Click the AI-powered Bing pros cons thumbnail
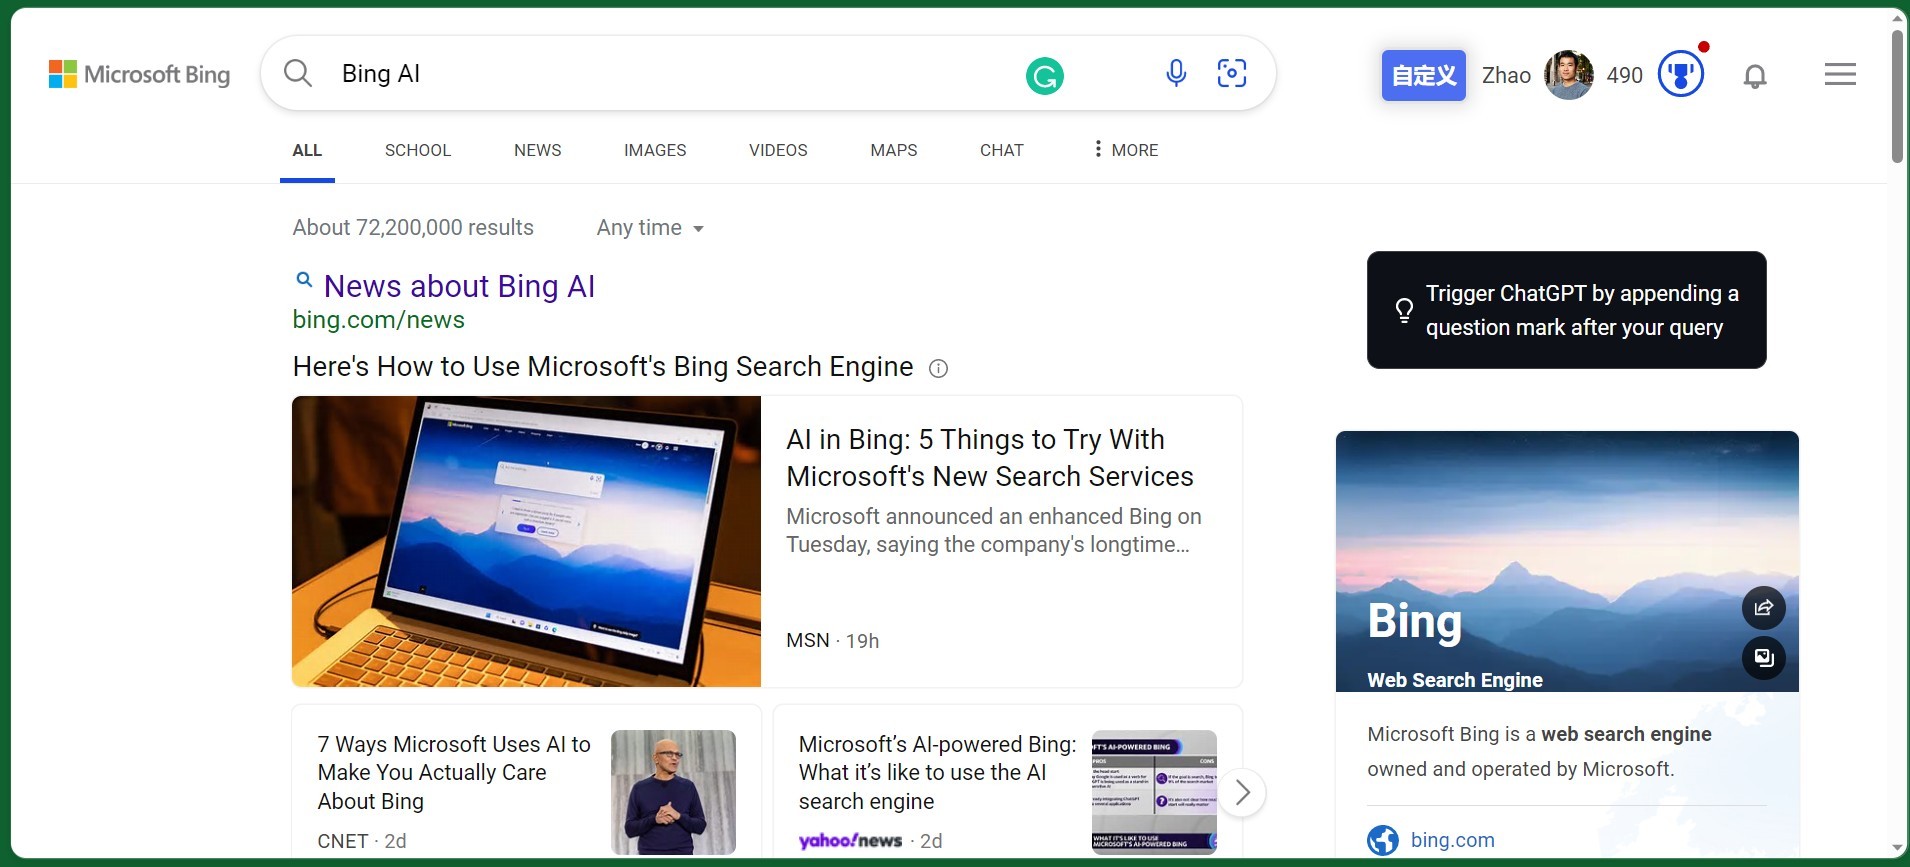This screenshot has width=1910, height=867. pos(1154,792)
